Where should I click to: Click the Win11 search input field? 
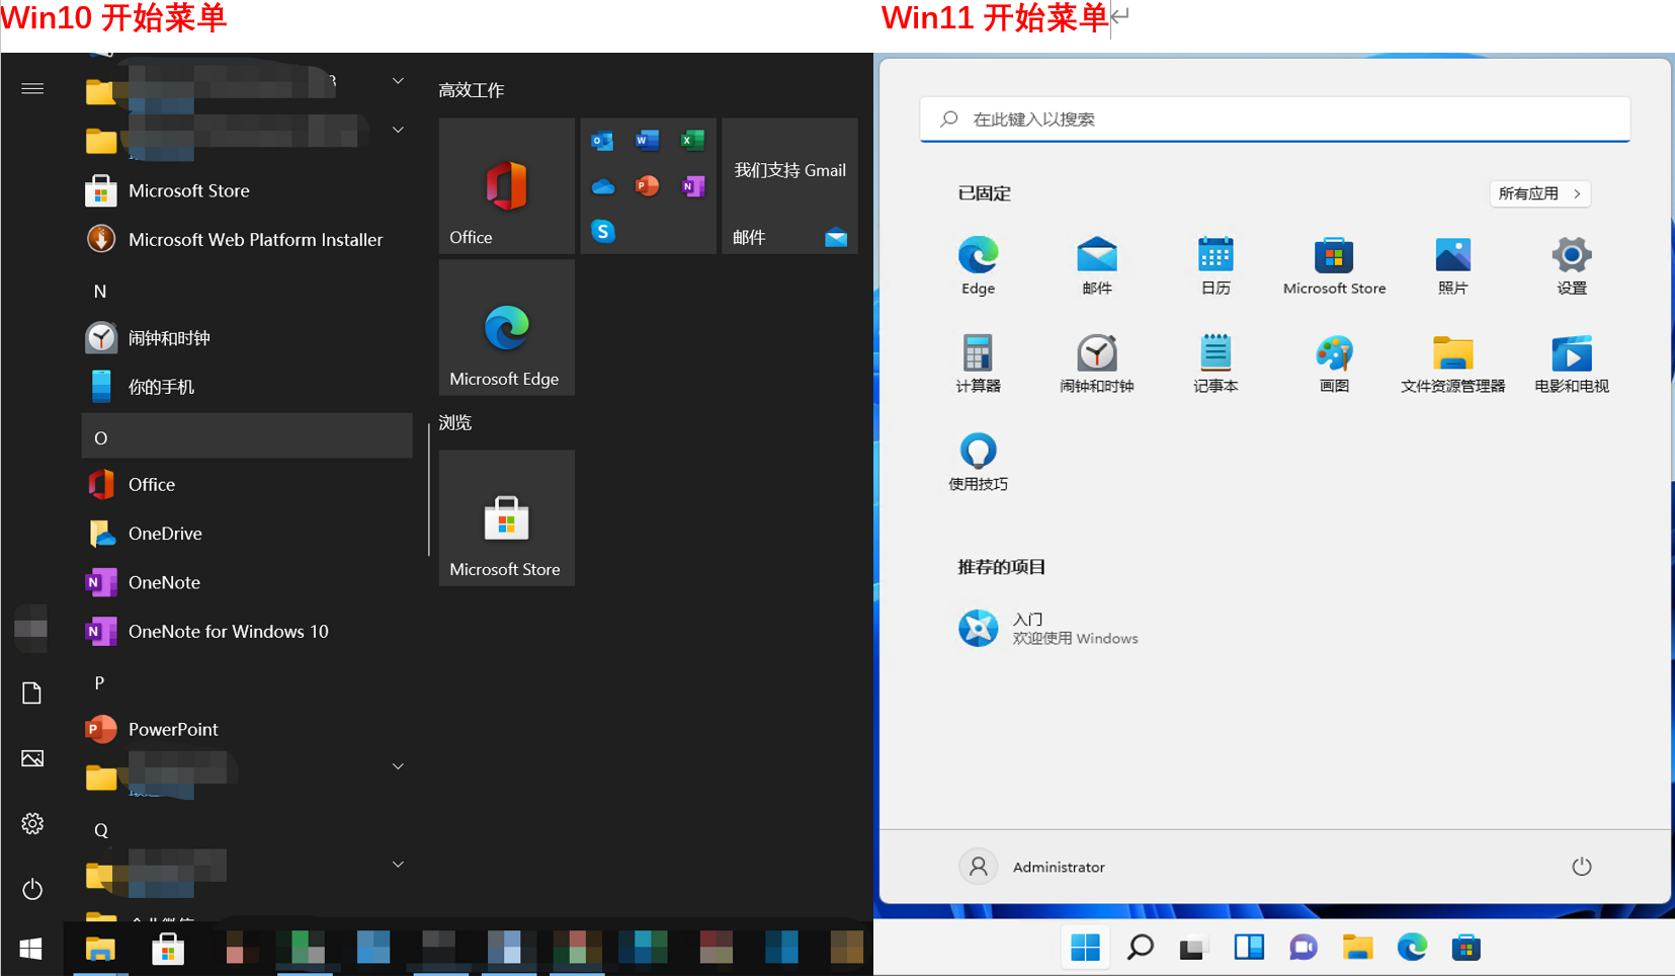click(x=1275, y=119)
